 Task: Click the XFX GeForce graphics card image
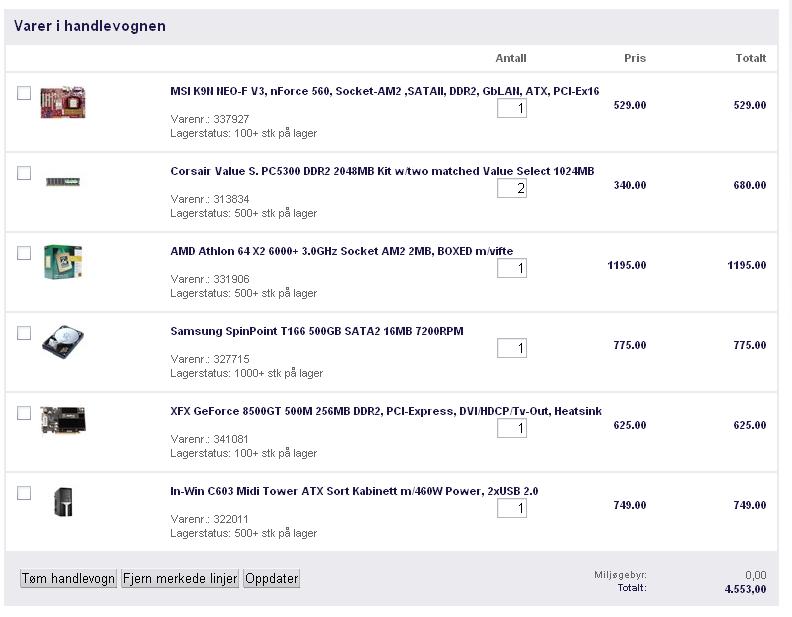click(63, 420)
